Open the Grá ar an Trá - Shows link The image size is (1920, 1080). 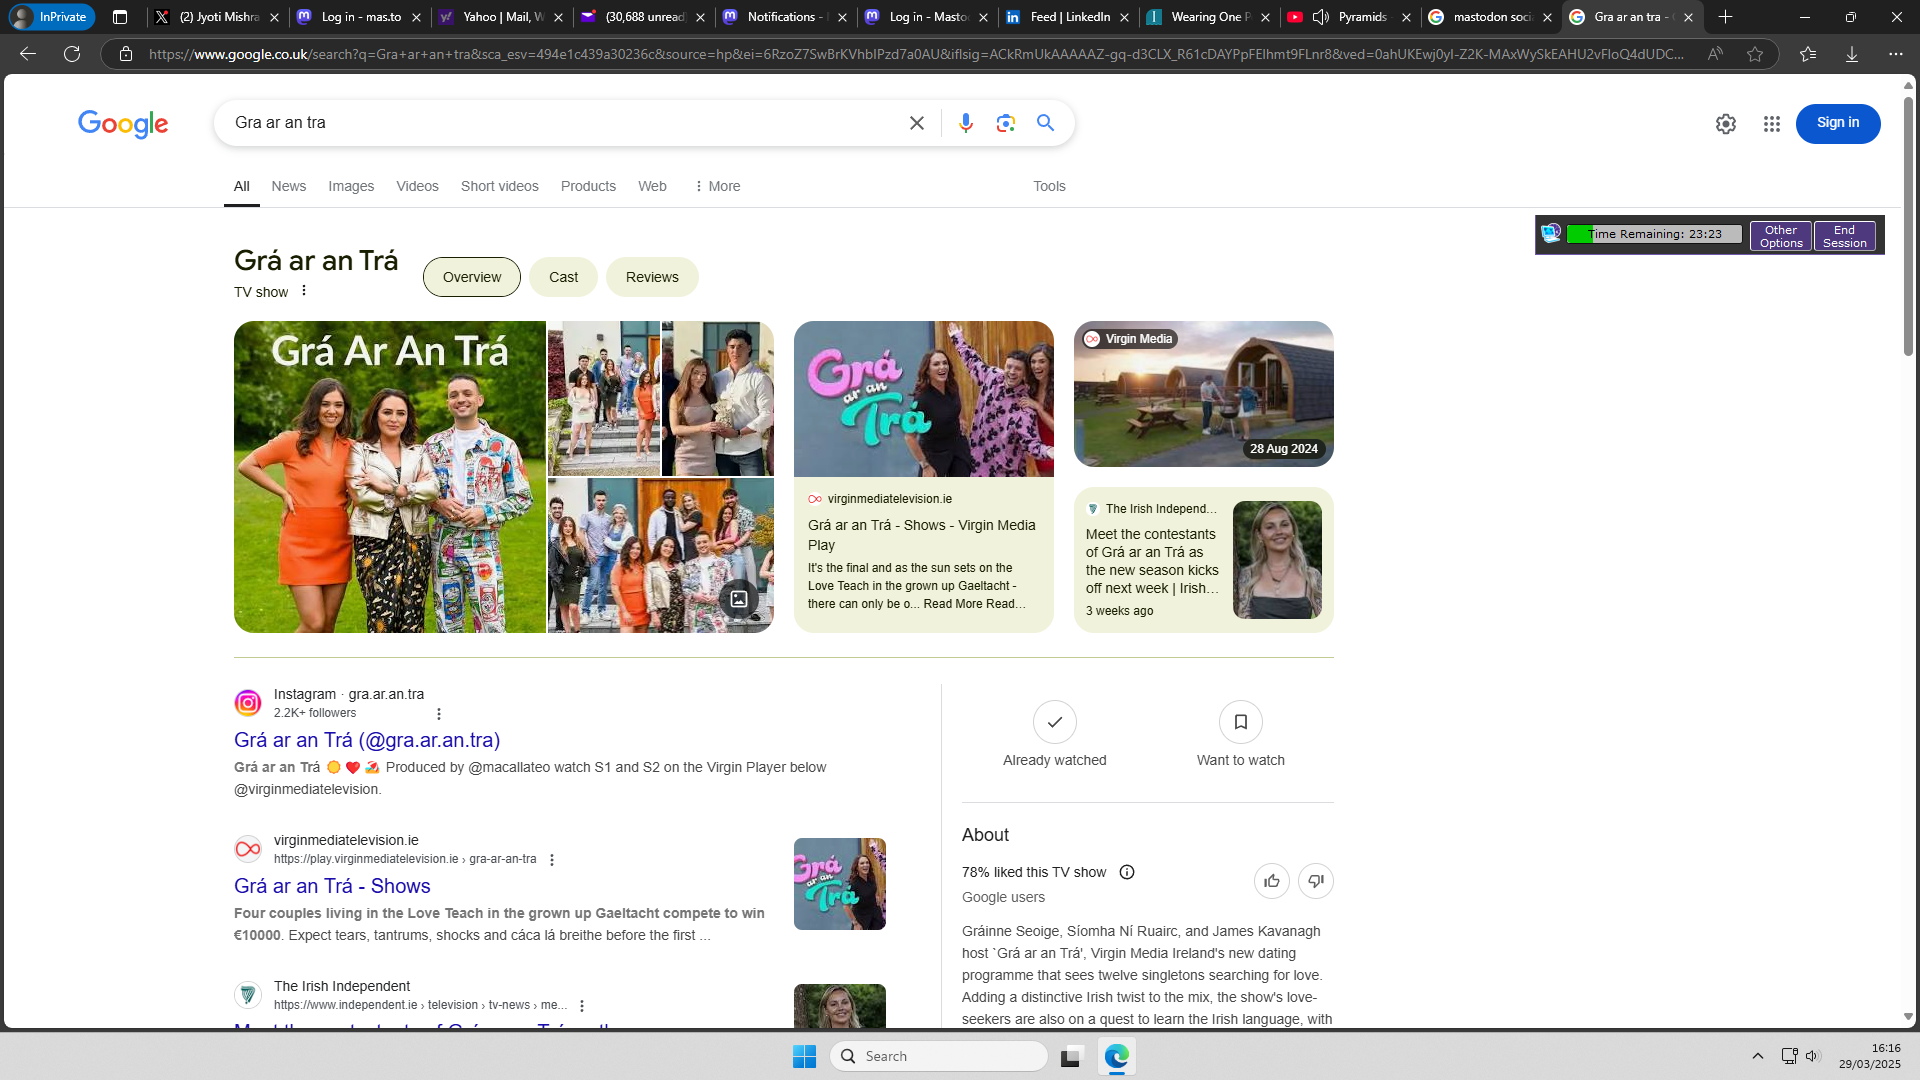point(332,886)
